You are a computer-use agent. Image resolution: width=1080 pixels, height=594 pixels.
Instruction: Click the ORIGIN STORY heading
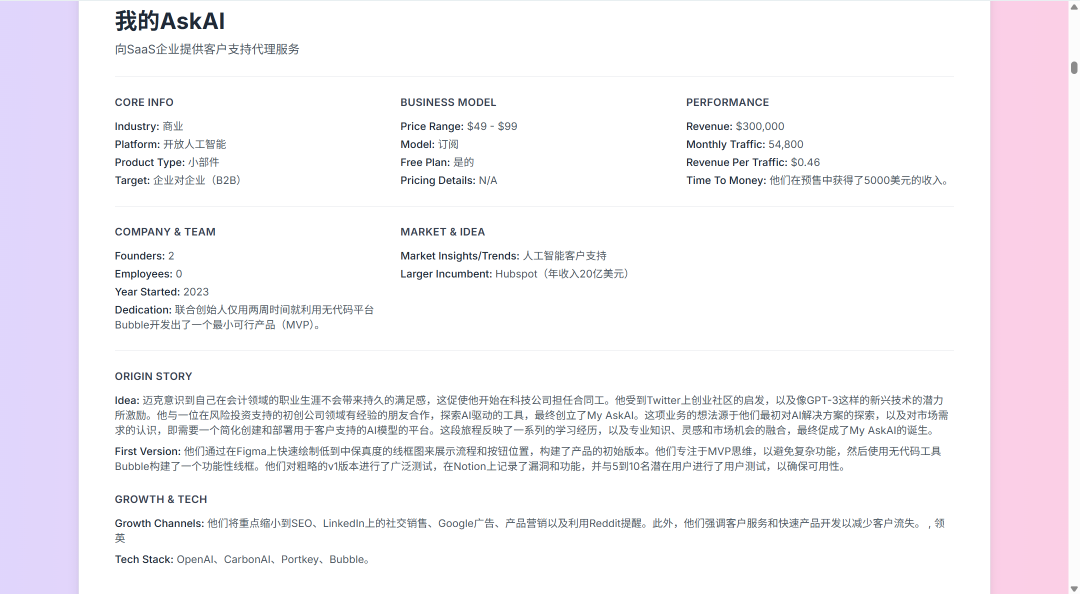point(154,376)
